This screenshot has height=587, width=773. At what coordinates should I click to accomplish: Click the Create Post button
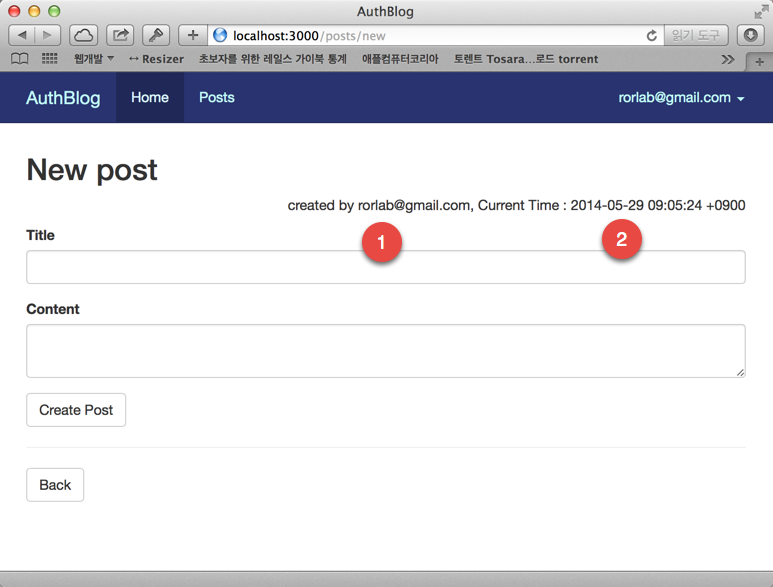click(76, 410)
